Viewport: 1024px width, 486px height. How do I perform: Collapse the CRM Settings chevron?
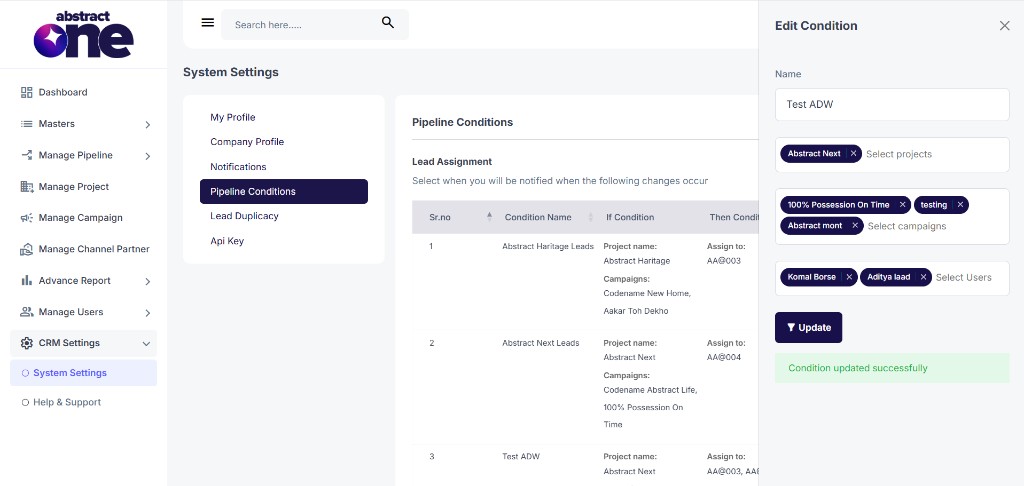point(146,343)
